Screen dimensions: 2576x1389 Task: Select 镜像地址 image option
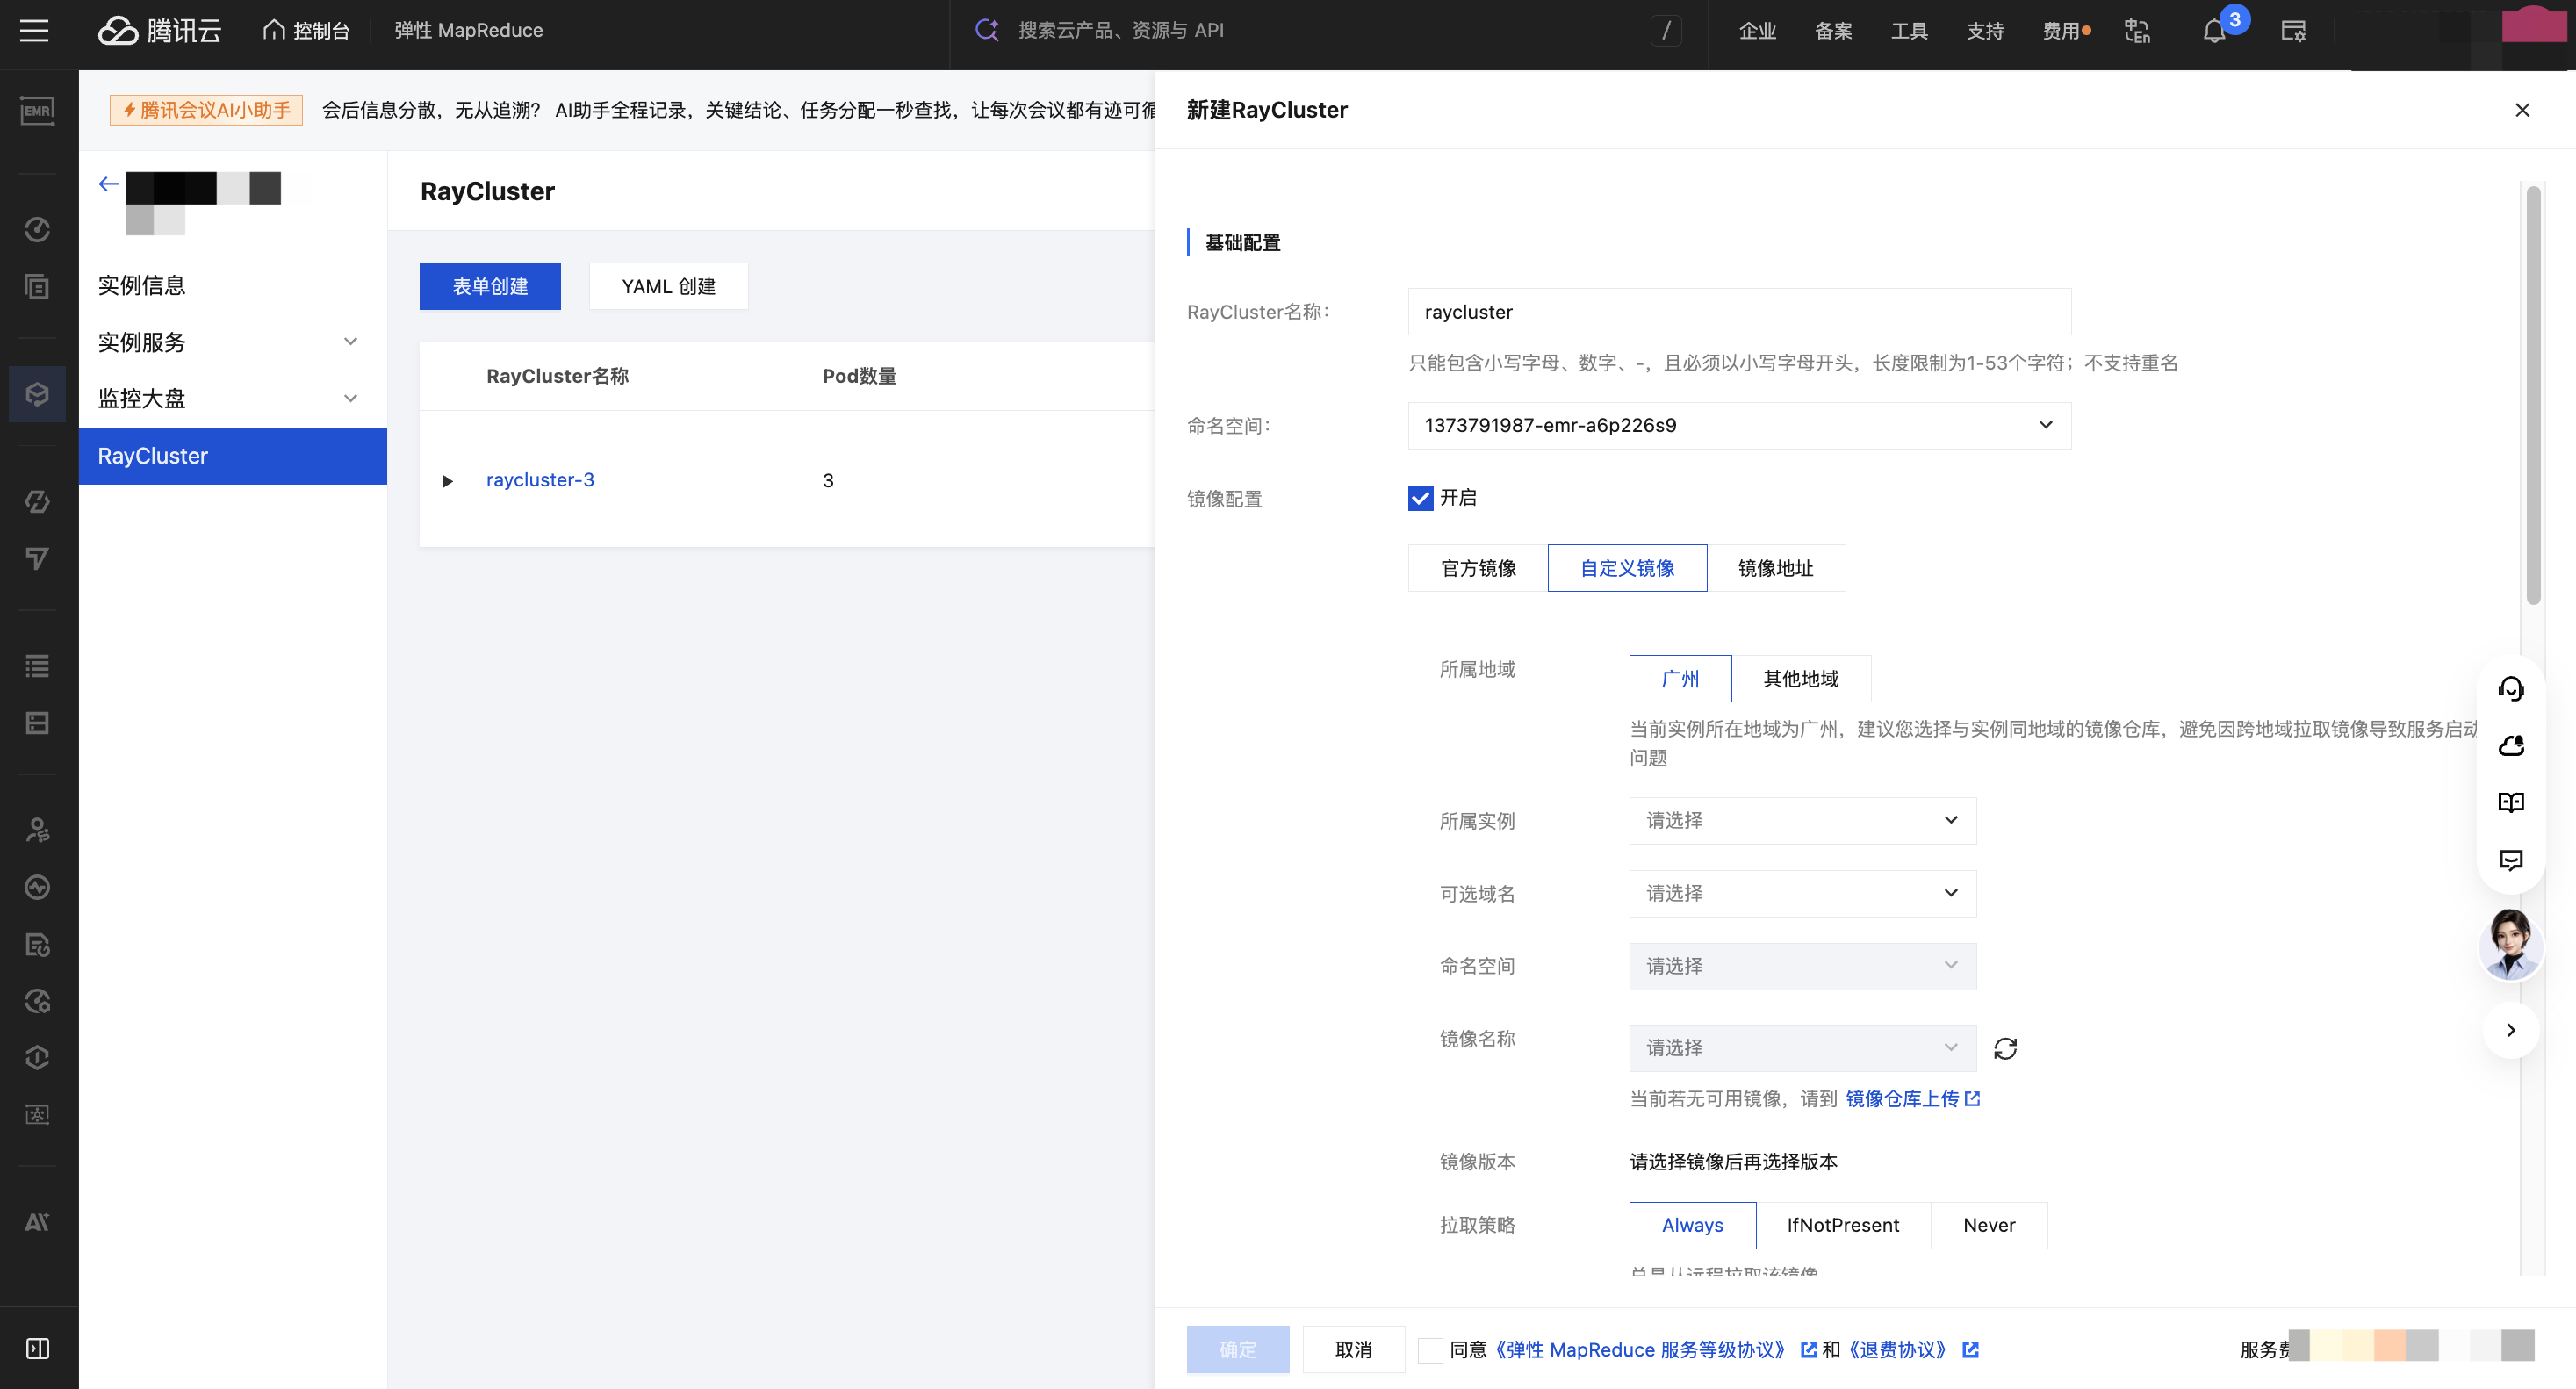coord(1776,568)
